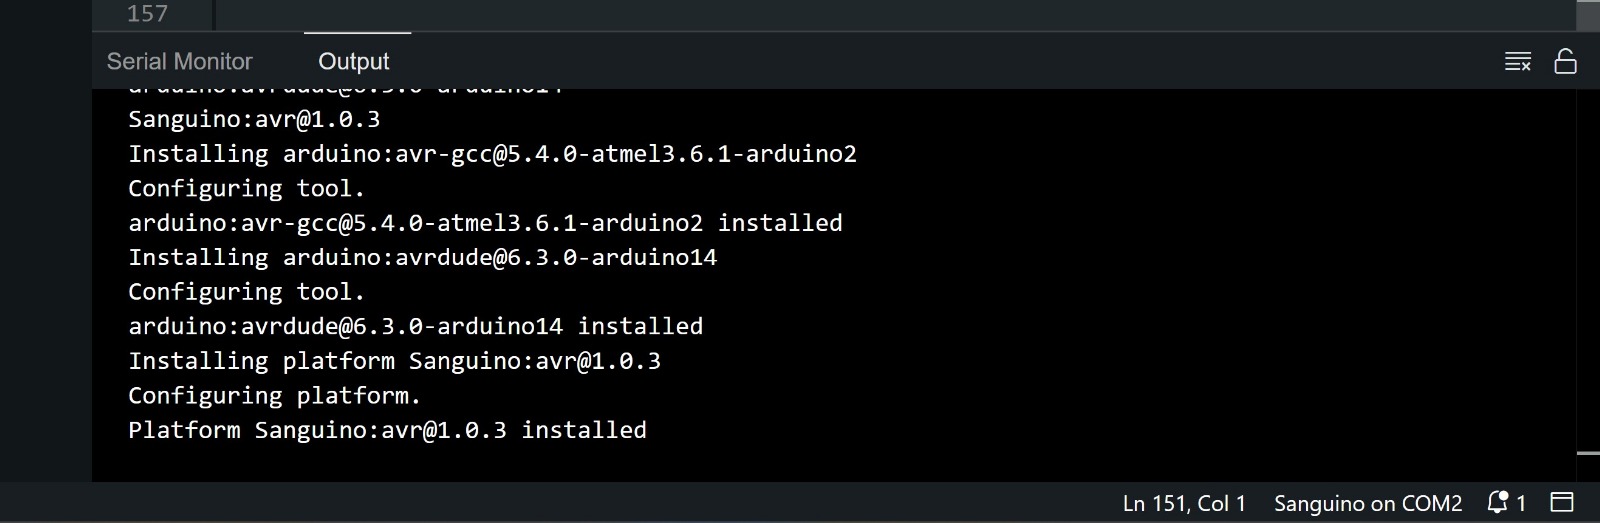Click the editor scrollbar at top right
This screenshot has width=1600, height=523.
click(1588, 15)
